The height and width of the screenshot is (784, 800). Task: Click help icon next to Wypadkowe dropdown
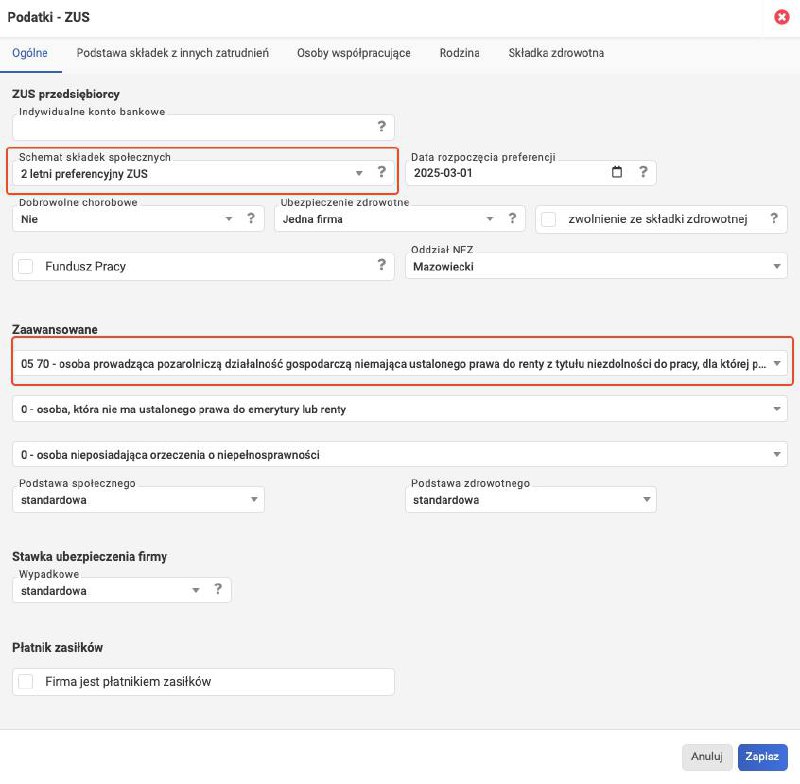[x=219, y=590]
